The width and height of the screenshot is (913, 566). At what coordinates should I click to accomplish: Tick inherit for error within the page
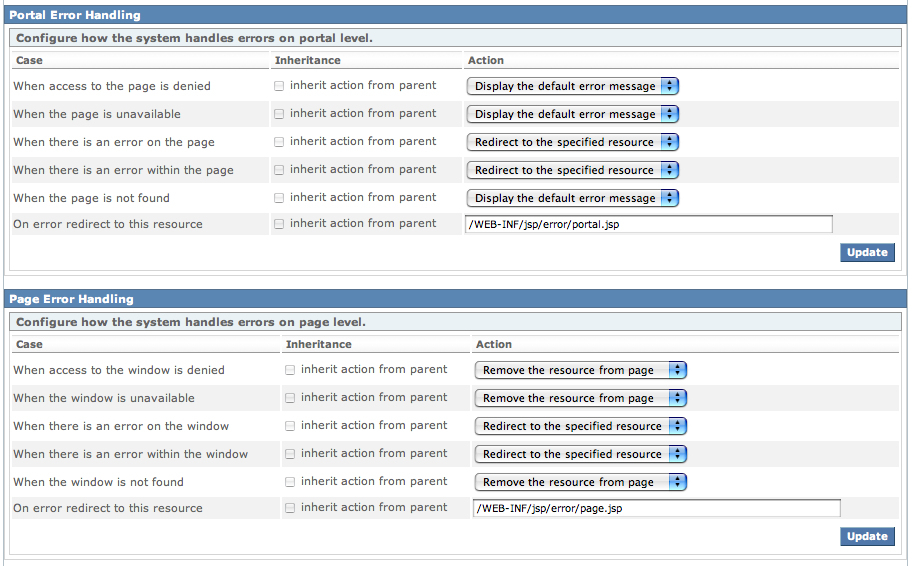[279, 170]
